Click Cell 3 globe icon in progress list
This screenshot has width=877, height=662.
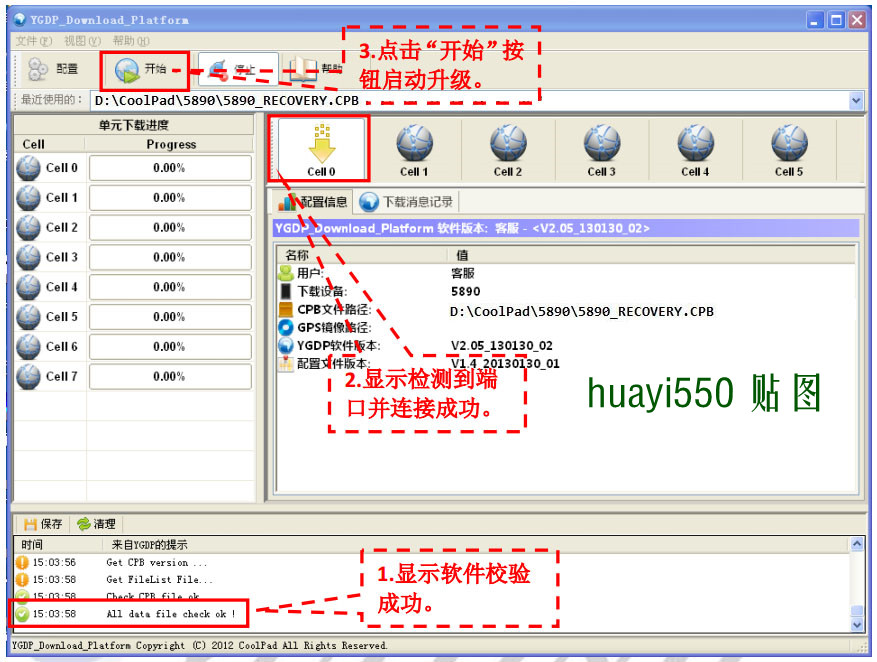[x=28, y=257]
